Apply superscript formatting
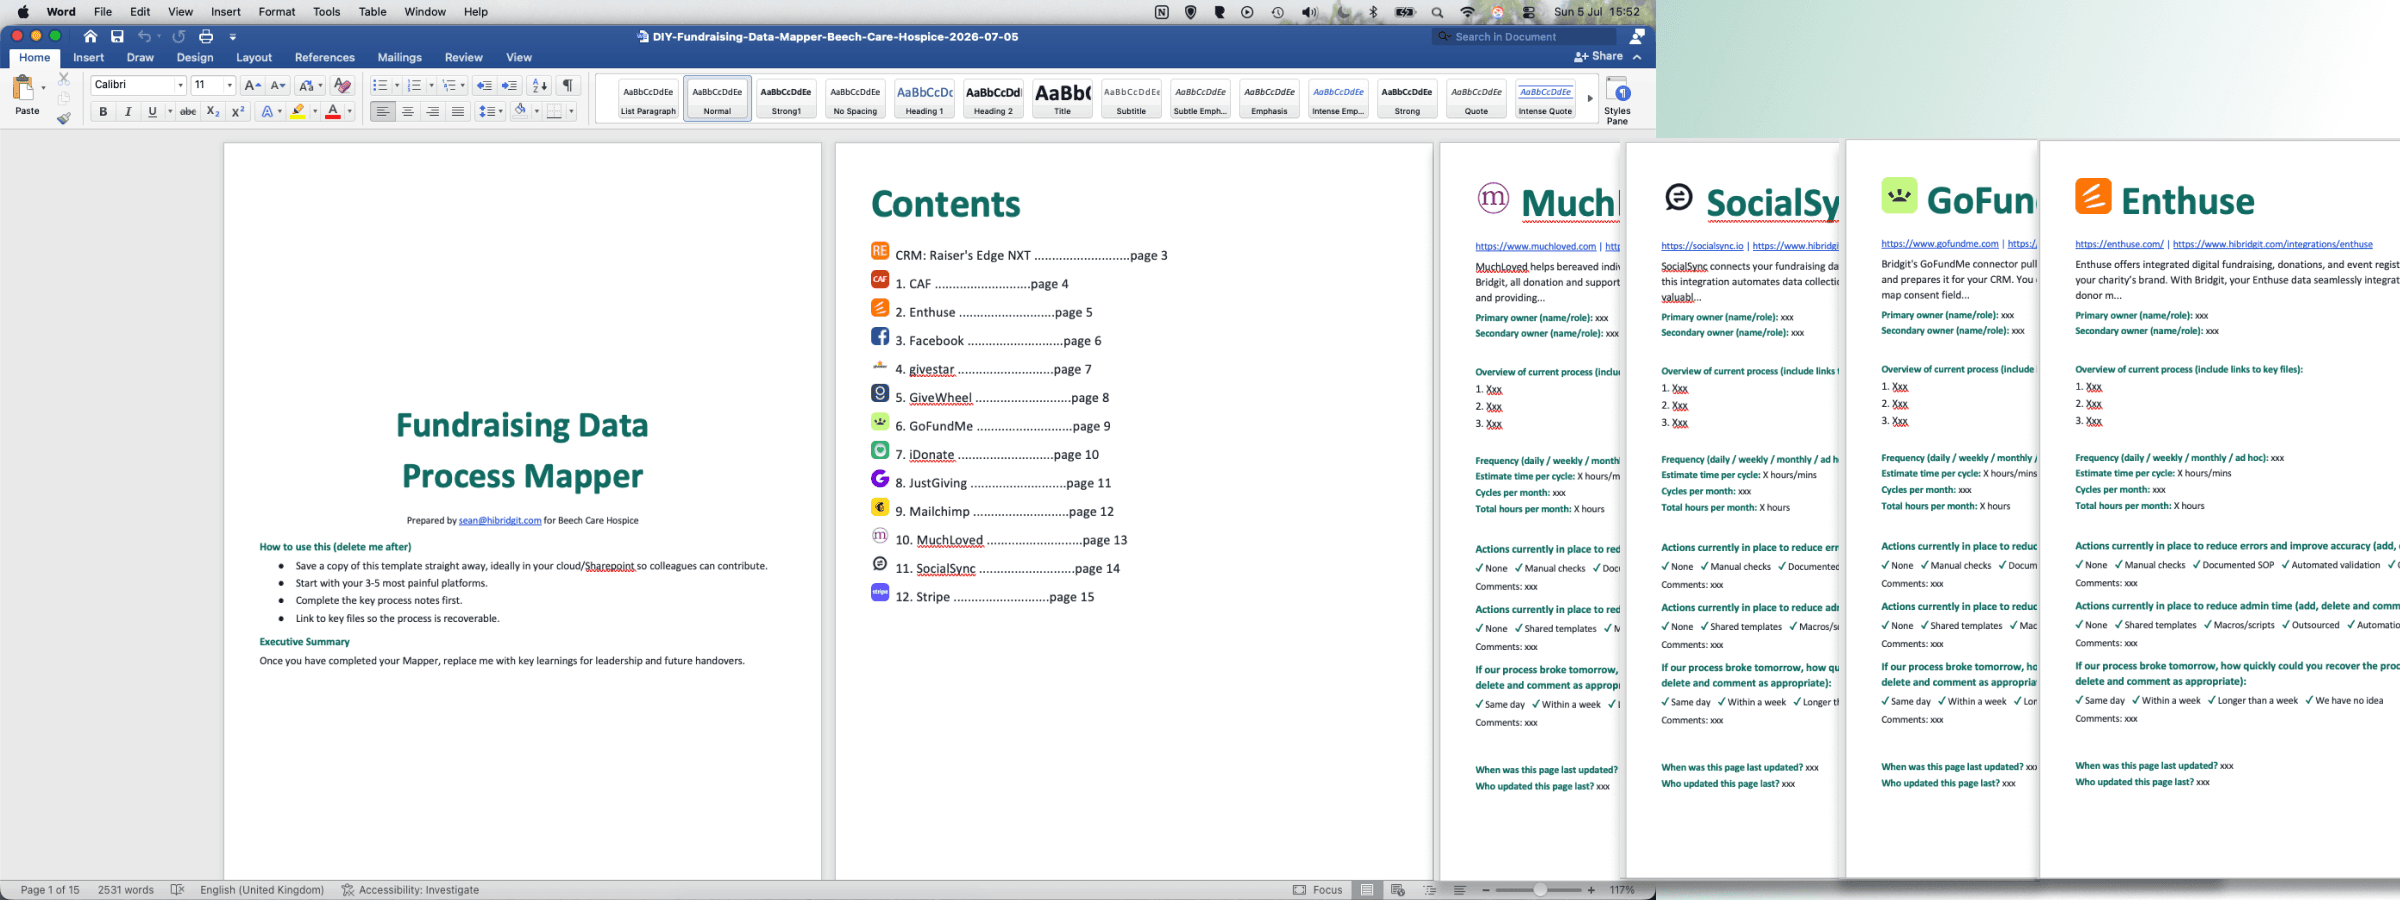This screenshot has height=900, width=2400. pyautogui.click(x=238, y=112)
